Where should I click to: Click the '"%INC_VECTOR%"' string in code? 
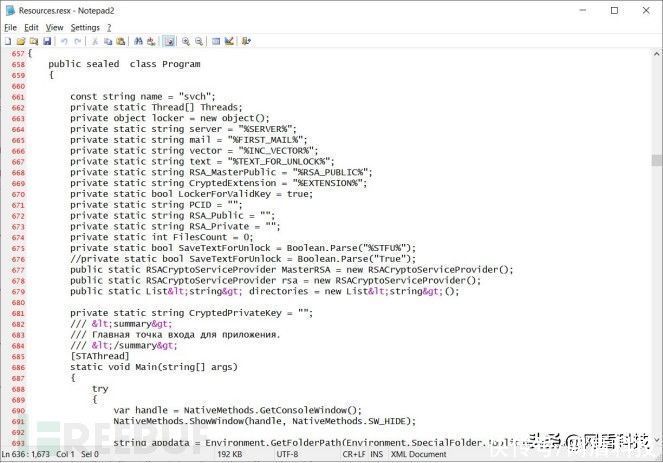(276, 151)
